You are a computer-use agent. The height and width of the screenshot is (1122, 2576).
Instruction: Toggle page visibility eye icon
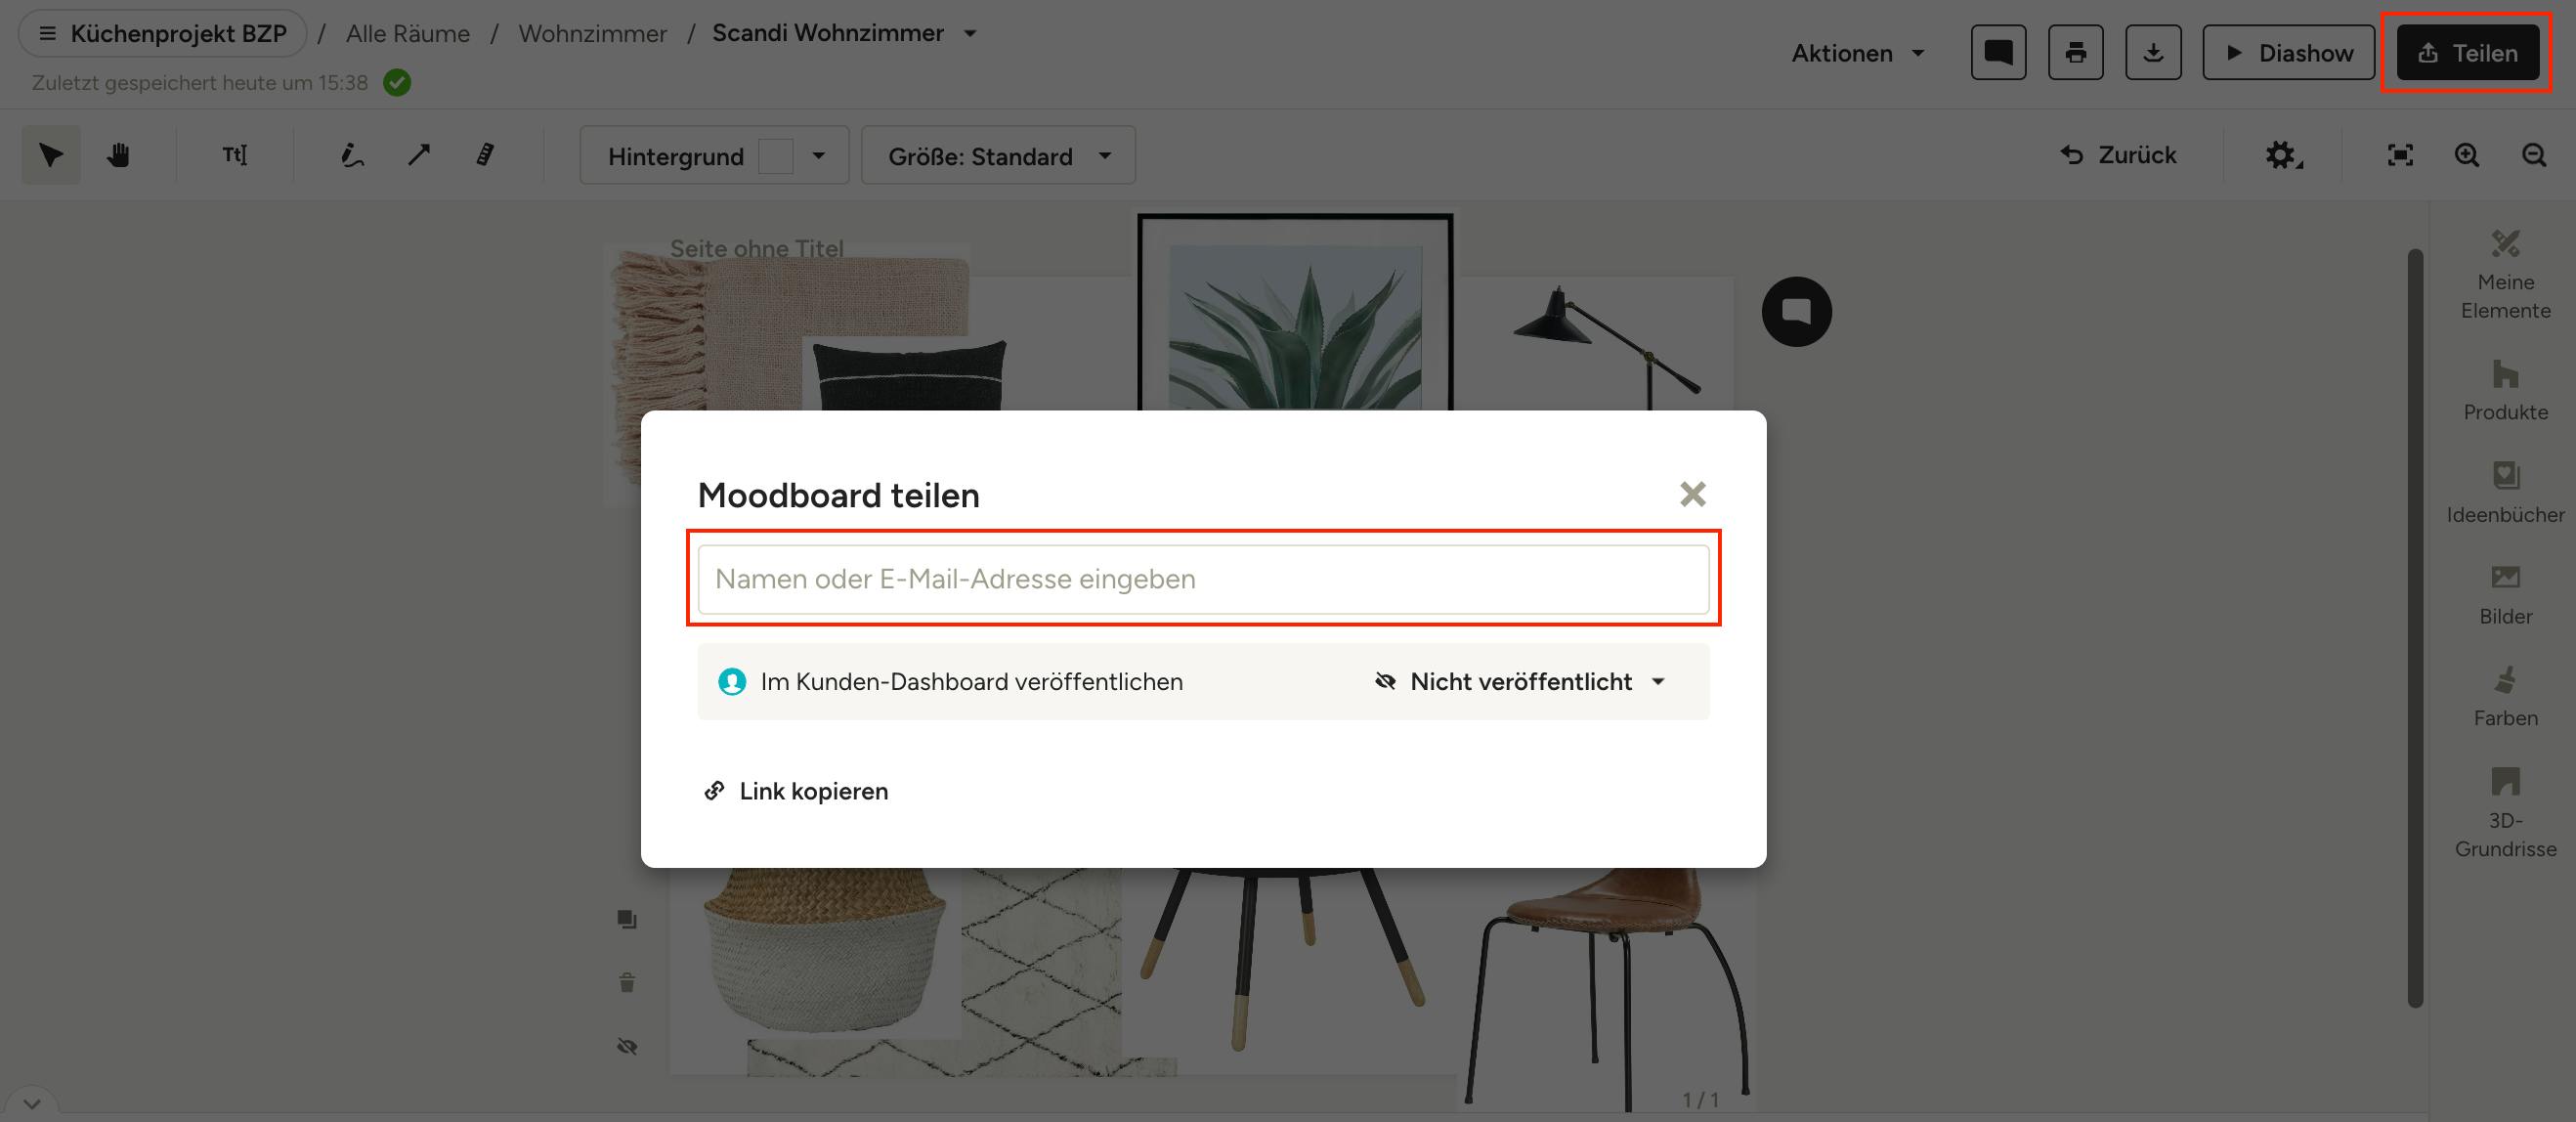(627, 1046)
